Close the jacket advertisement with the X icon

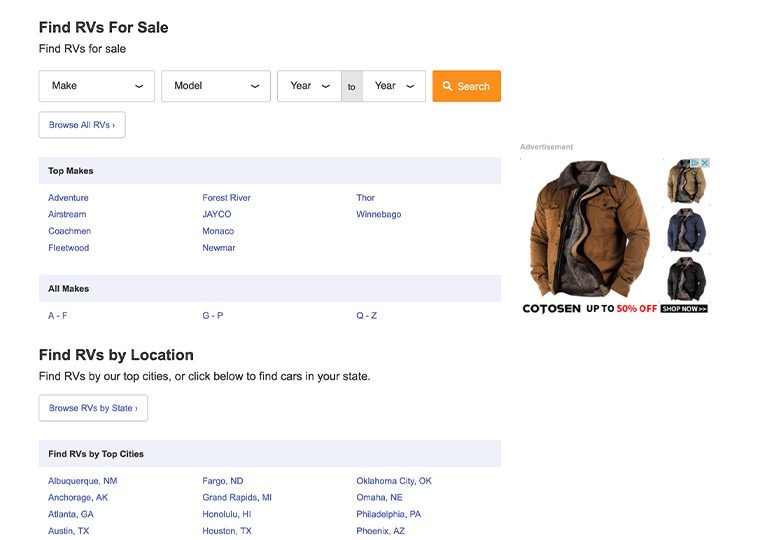705,163
